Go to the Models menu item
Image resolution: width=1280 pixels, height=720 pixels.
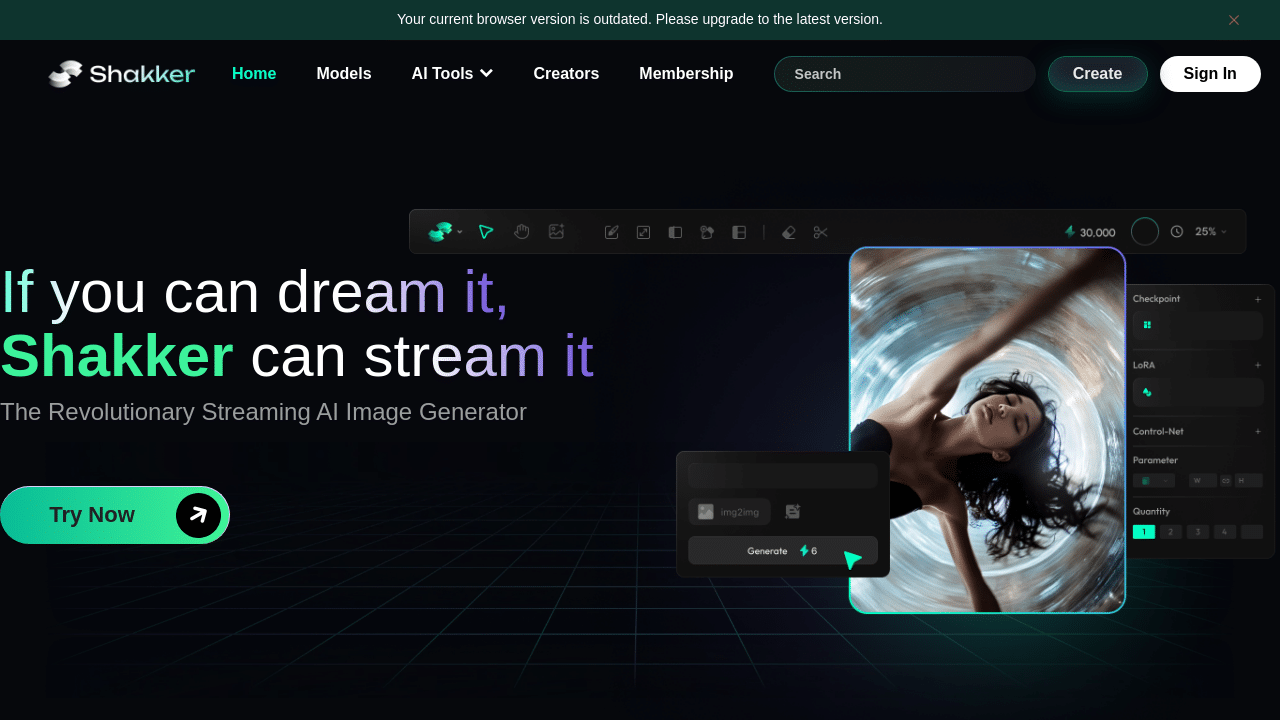pyautogui.click(x=343, y=73)
